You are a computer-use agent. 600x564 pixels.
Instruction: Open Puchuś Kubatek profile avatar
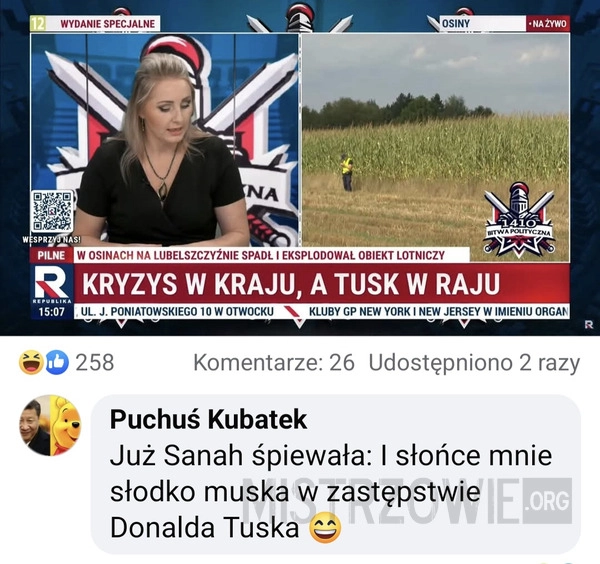[x=50, y=425]
